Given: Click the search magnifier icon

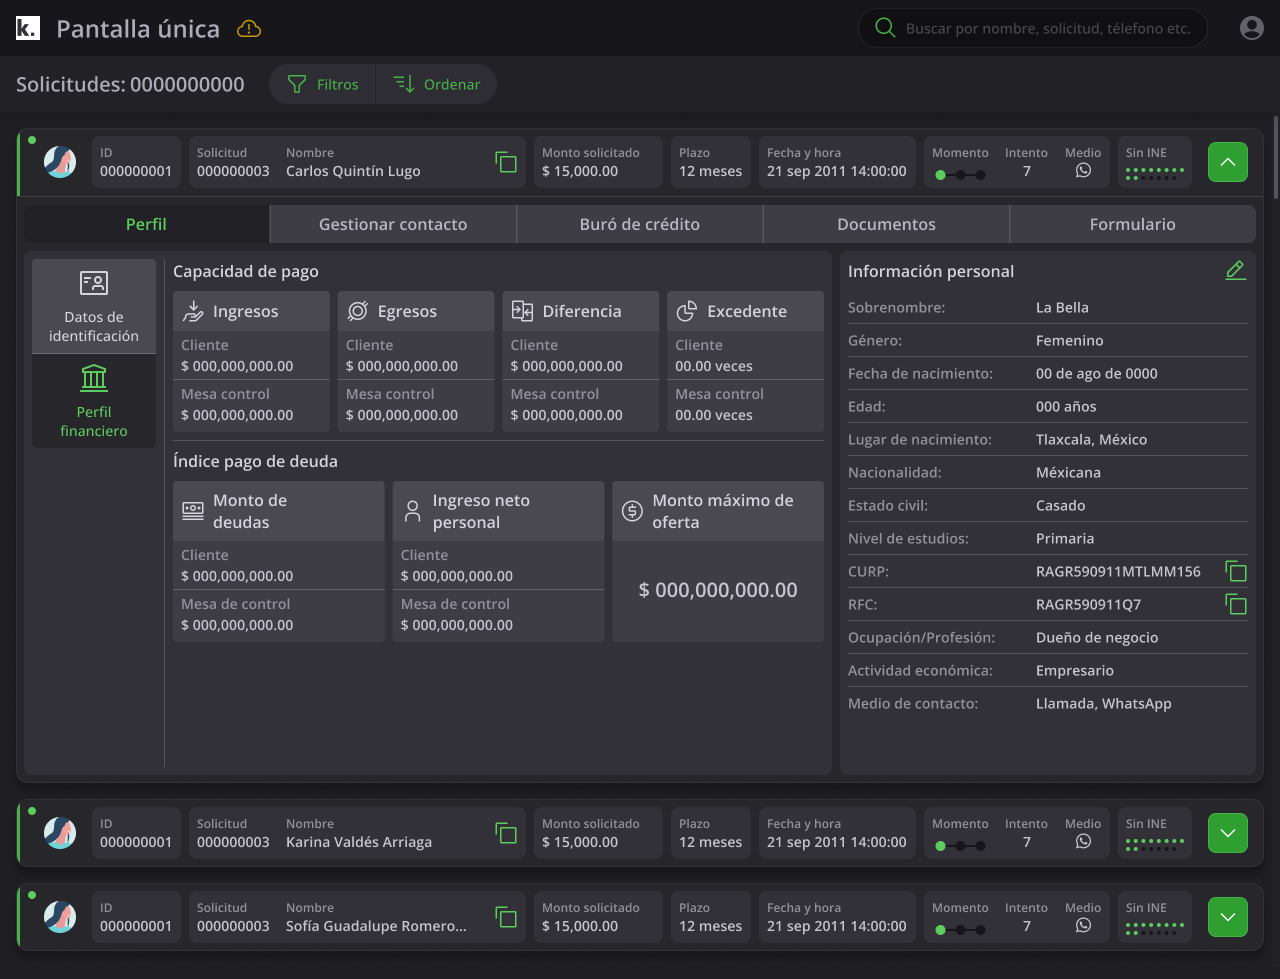Looking at the screenshot, I should pos(885,28).
